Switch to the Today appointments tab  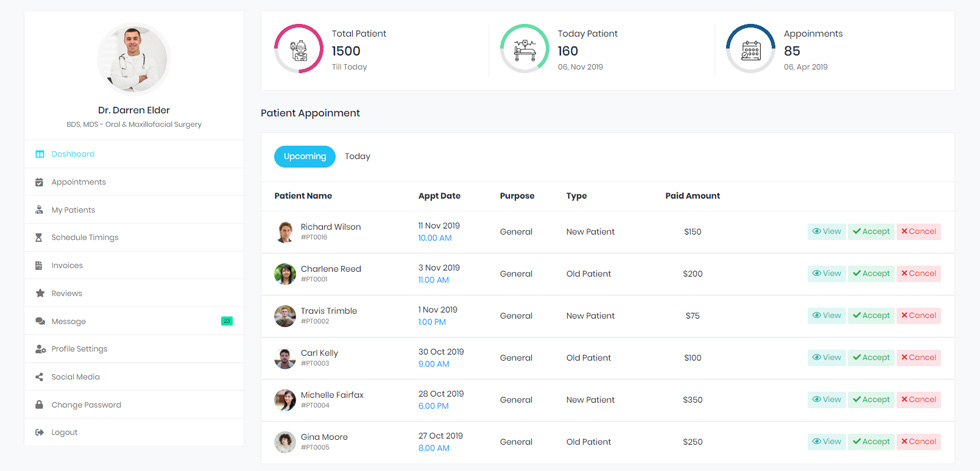tap(358, 156)
